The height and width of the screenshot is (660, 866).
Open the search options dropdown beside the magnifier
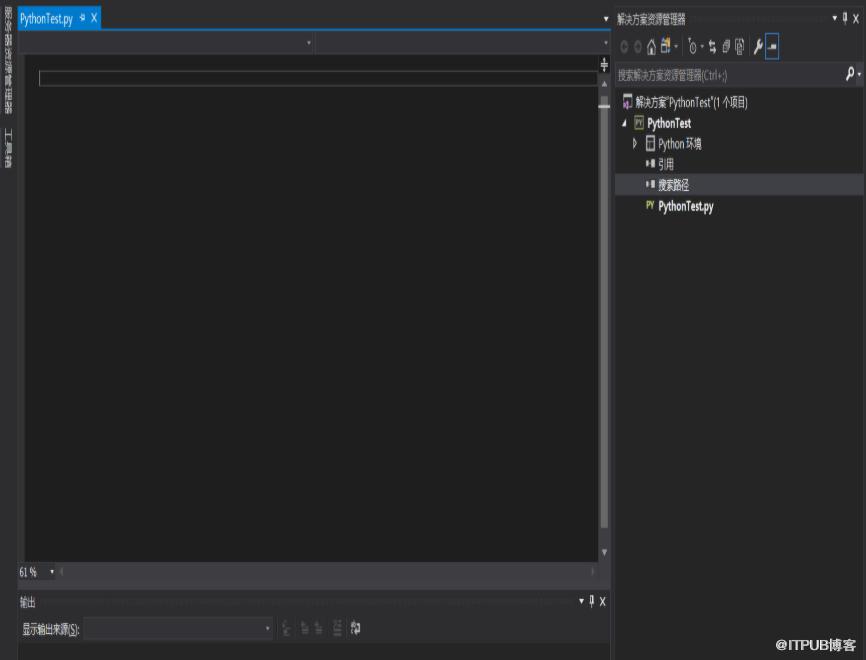[859, 75]
